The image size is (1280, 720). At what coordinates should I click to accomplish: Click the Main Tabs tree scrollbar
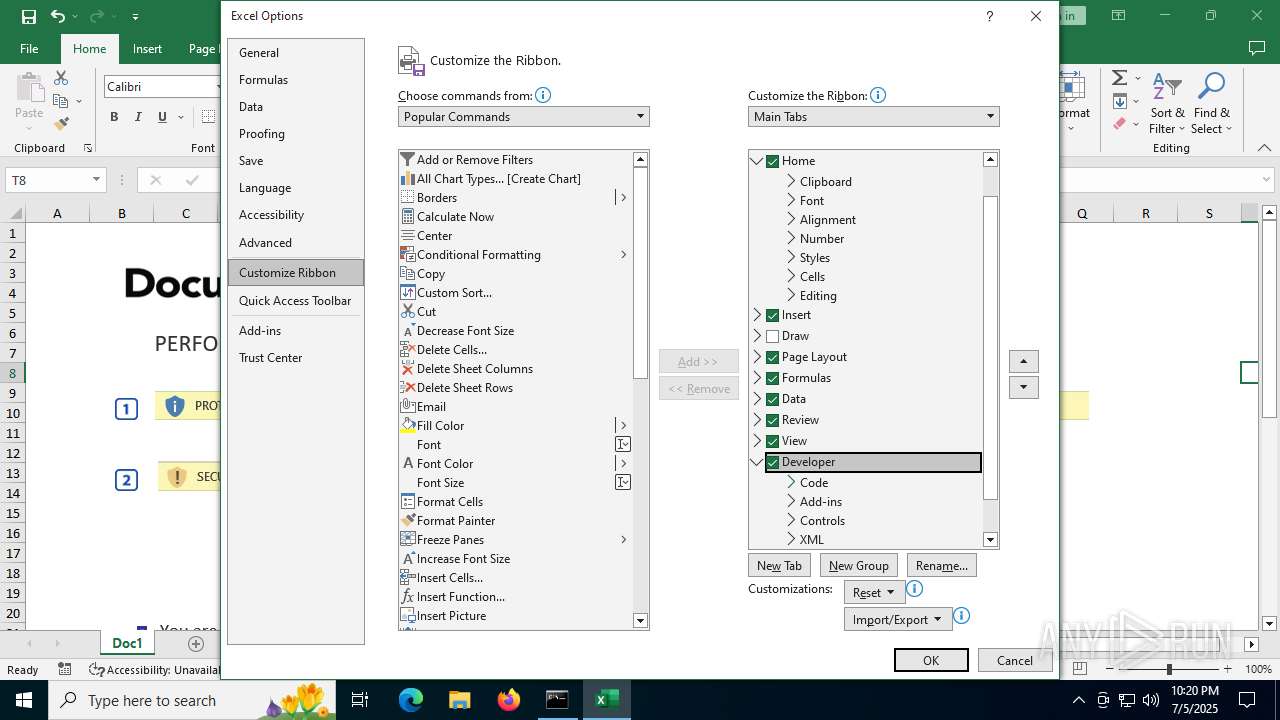(x=991, y=350)
